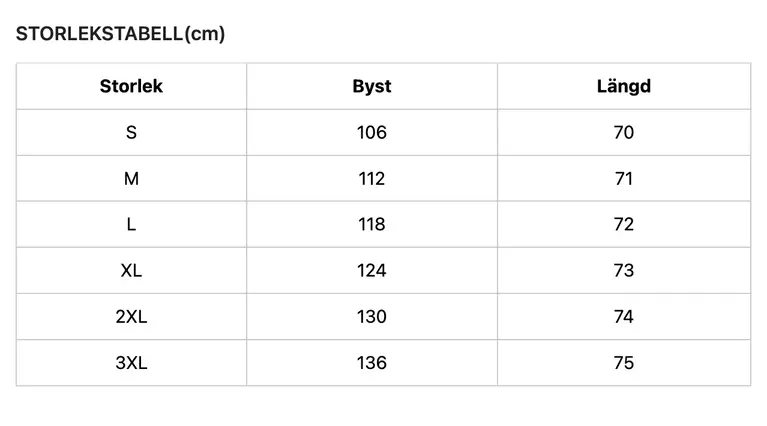Select bust value 124
The image size is (767, 426).
(x=372, y=270)
